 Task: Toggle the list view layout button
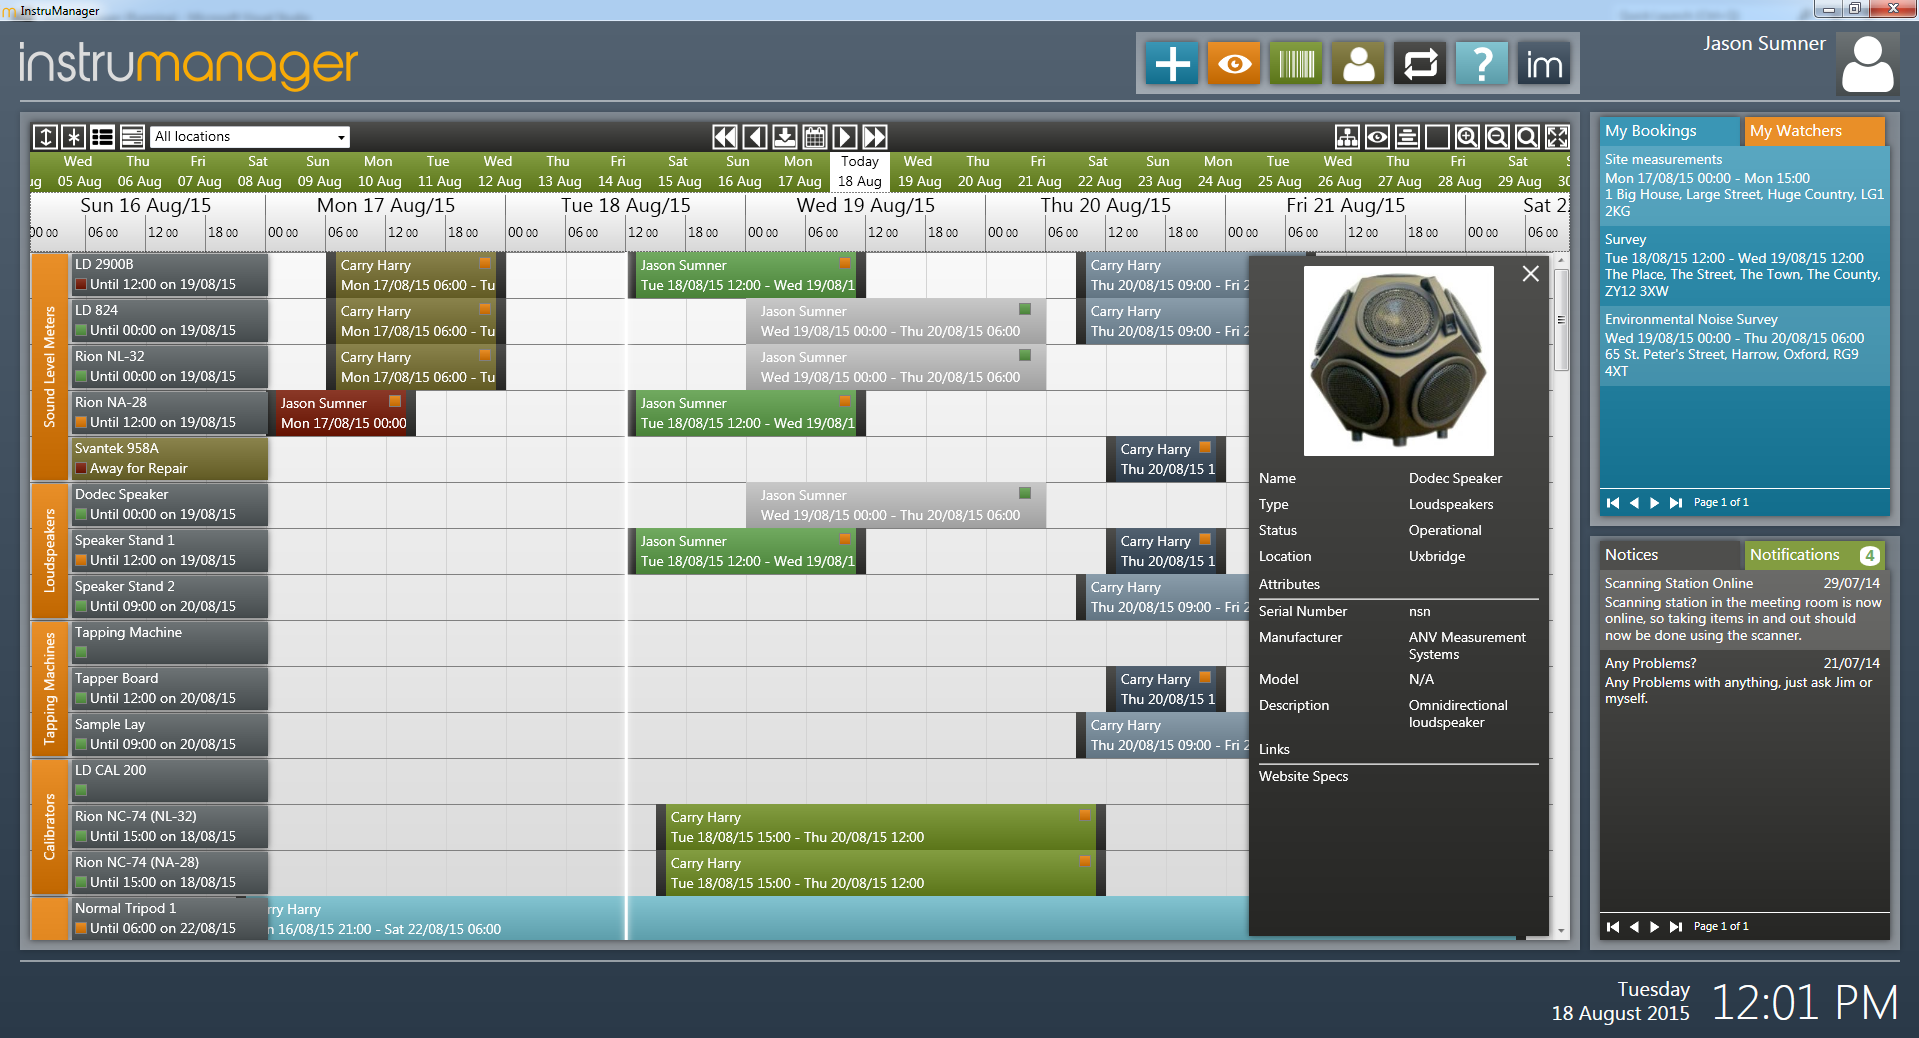coord(102,137)
